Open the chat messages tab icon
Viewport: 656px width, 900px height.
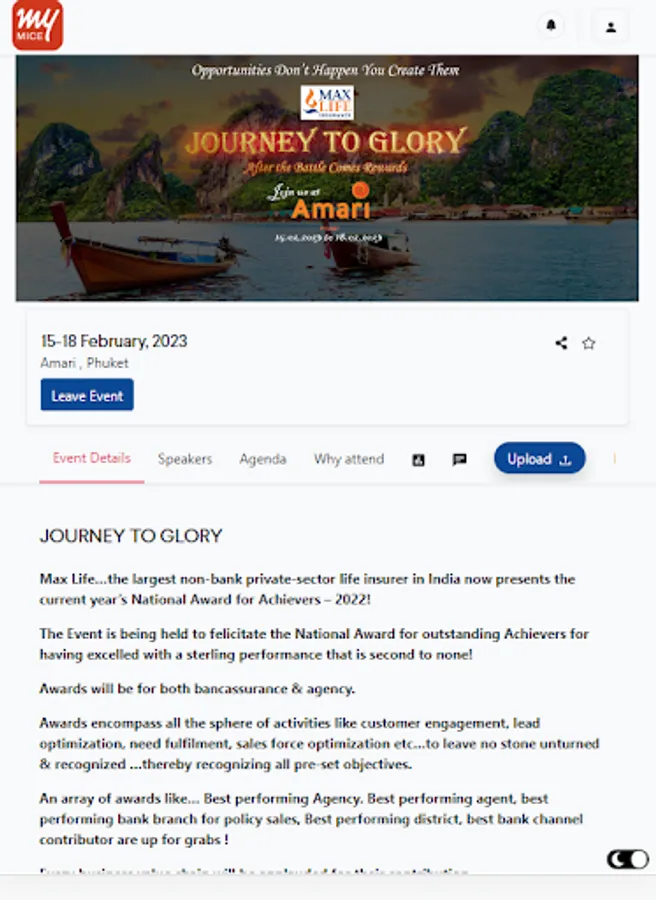pyautogui.click(x=460, y=459)
